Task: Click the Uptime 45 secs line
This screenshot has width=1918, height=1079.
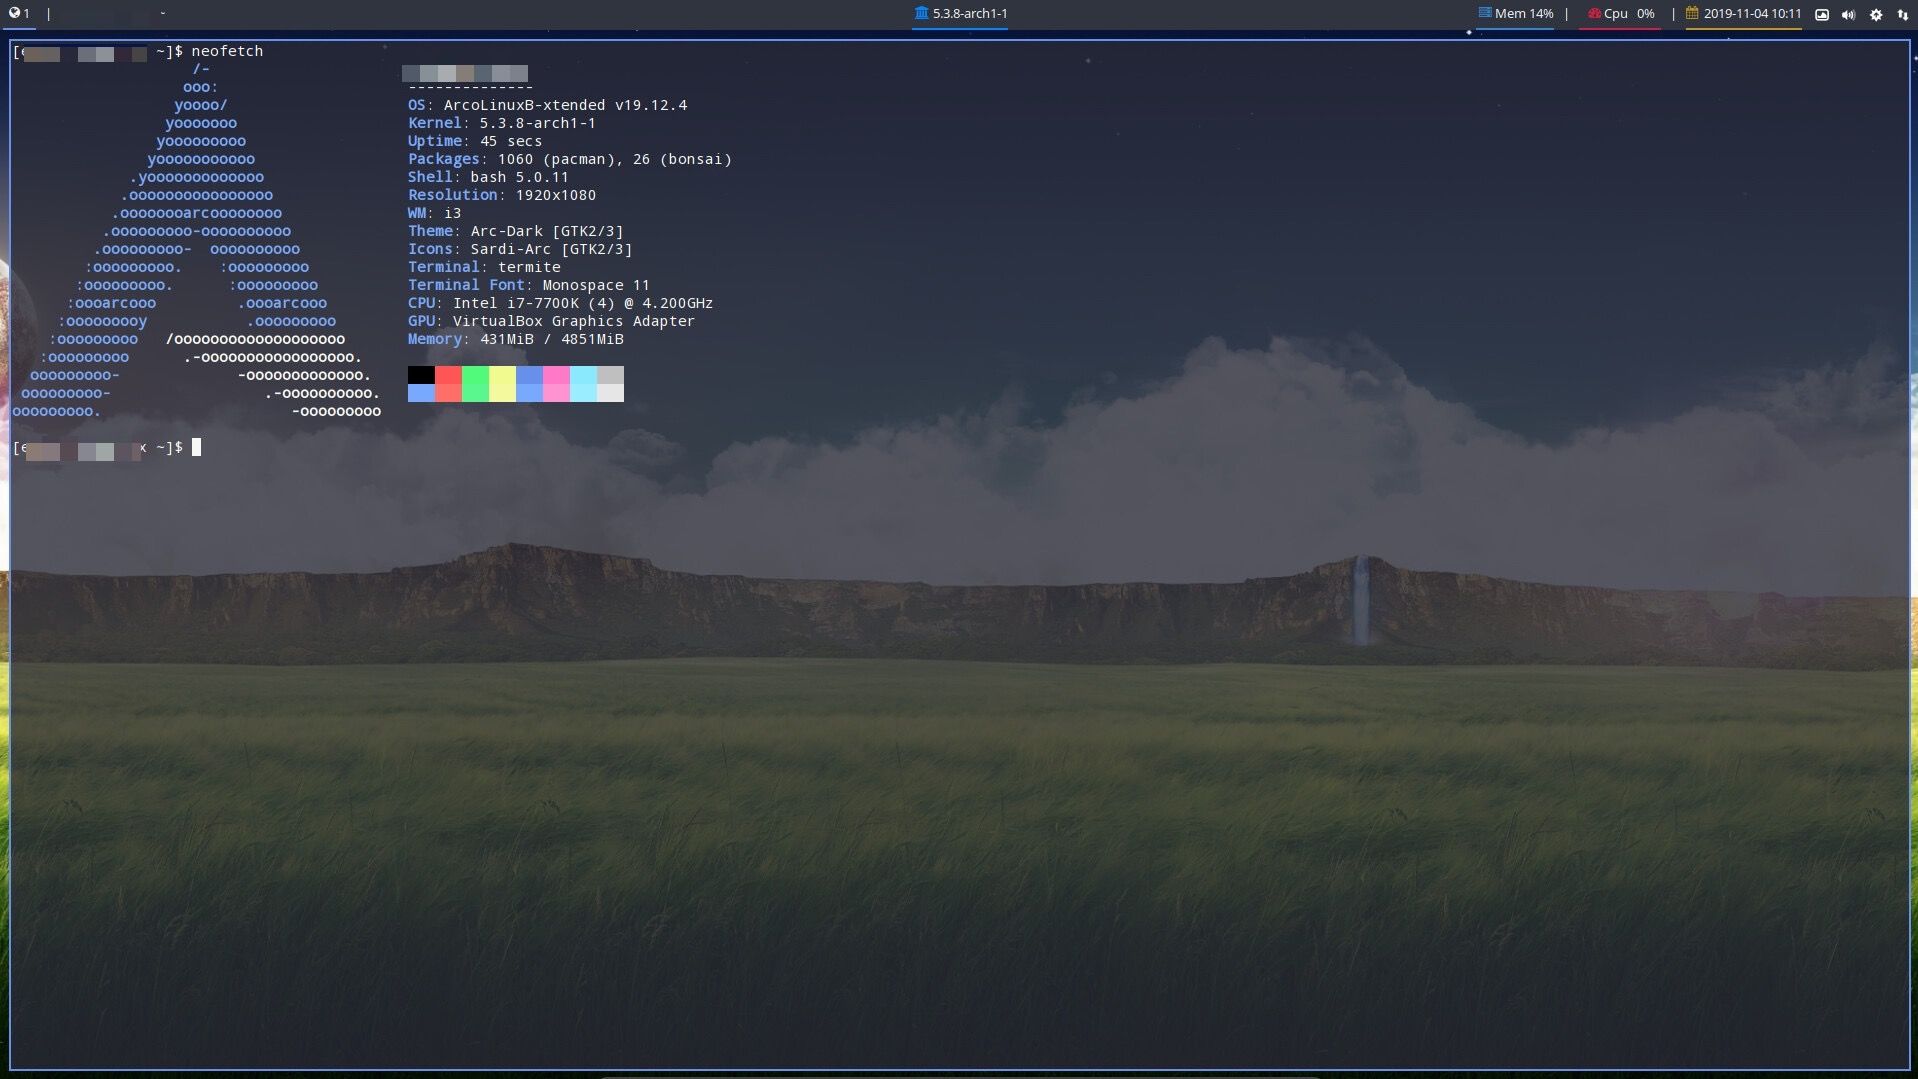Action: tap(474, 141)
